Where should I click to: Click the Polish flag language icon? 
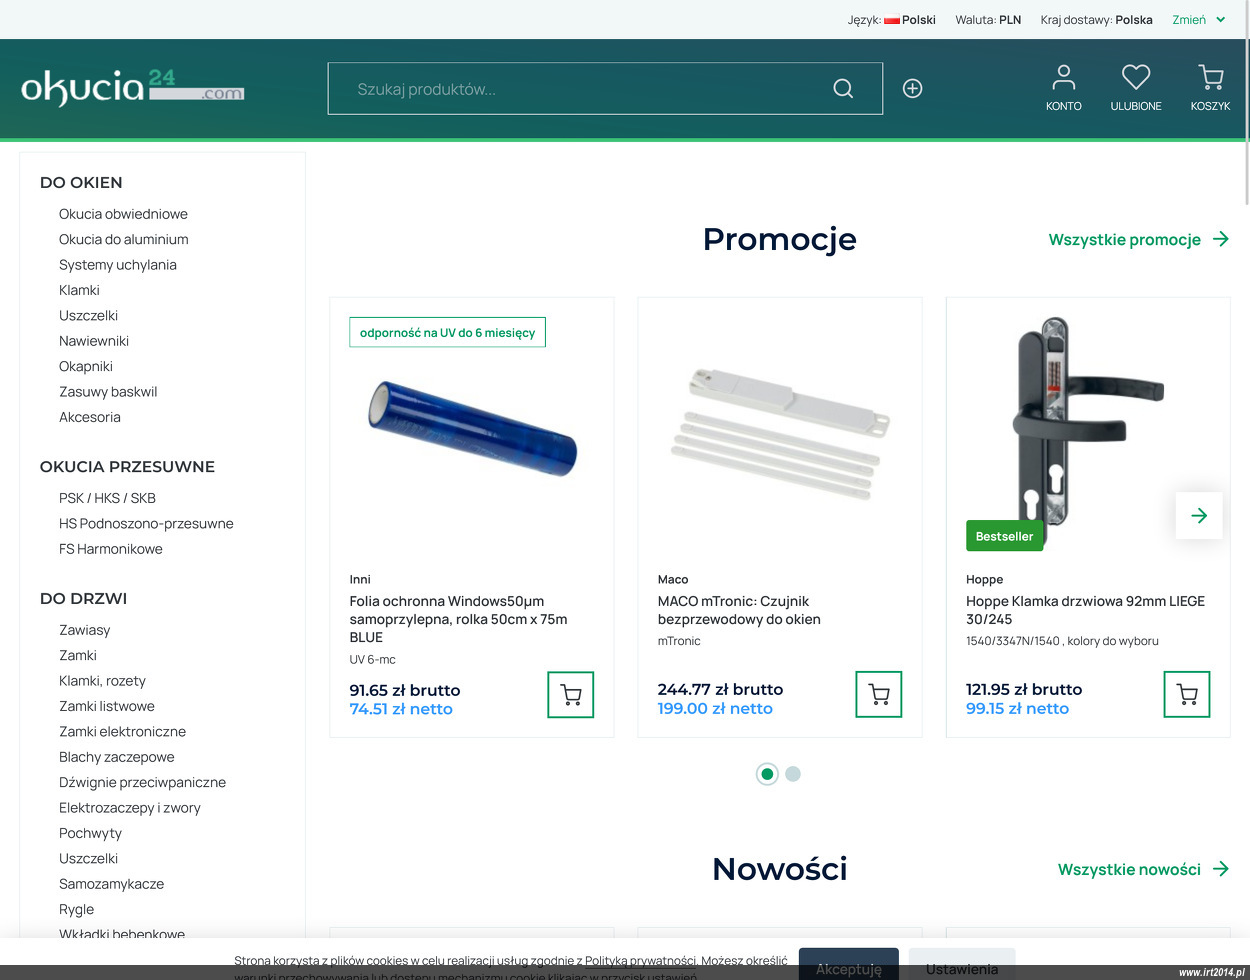pyautogui.click(x=892, y=20)
